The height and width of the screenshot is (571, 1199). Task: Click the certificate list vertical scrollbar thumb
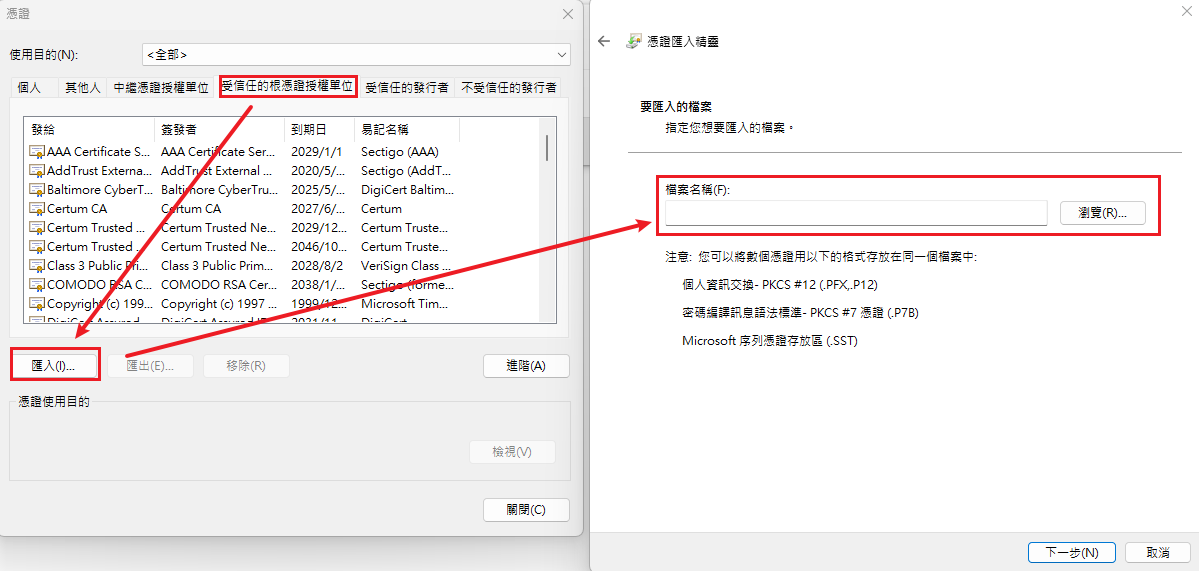pos(547,148)
